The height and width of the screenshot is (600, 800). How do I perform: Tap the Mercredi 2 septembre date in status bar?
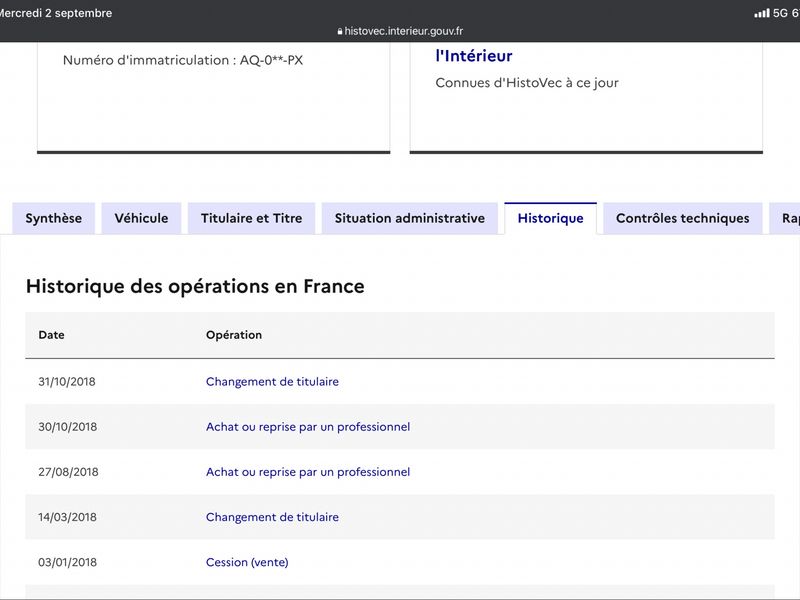pyautogui.click(x=55, y=13)
